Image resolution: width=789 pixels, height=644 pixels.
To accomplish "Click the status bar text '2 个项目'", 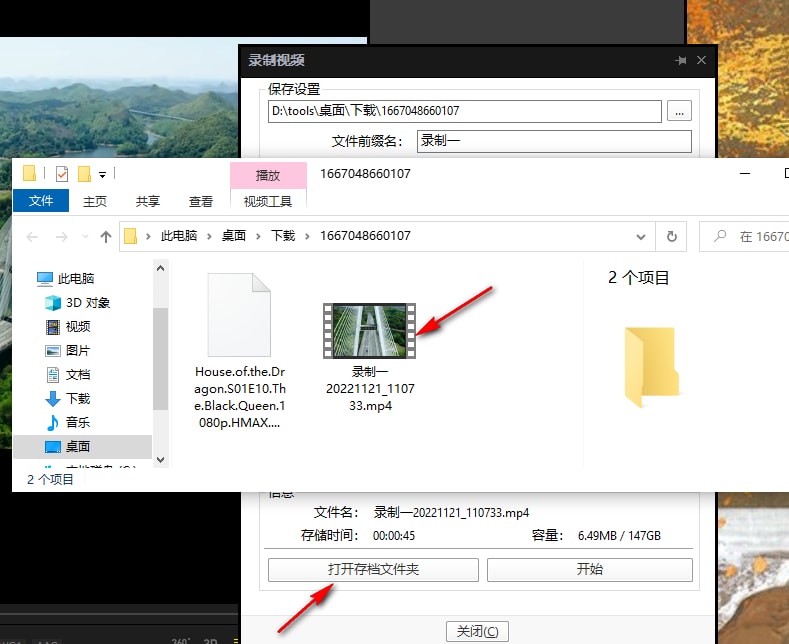I will (x=50, y=479).
